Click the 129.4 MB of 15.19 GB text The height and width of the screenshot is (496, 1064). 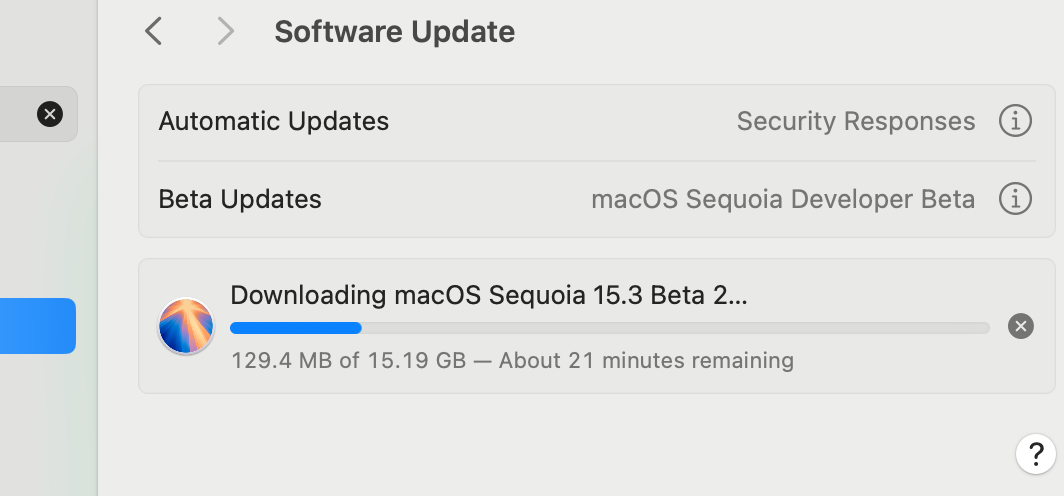[x=348, y=360]
